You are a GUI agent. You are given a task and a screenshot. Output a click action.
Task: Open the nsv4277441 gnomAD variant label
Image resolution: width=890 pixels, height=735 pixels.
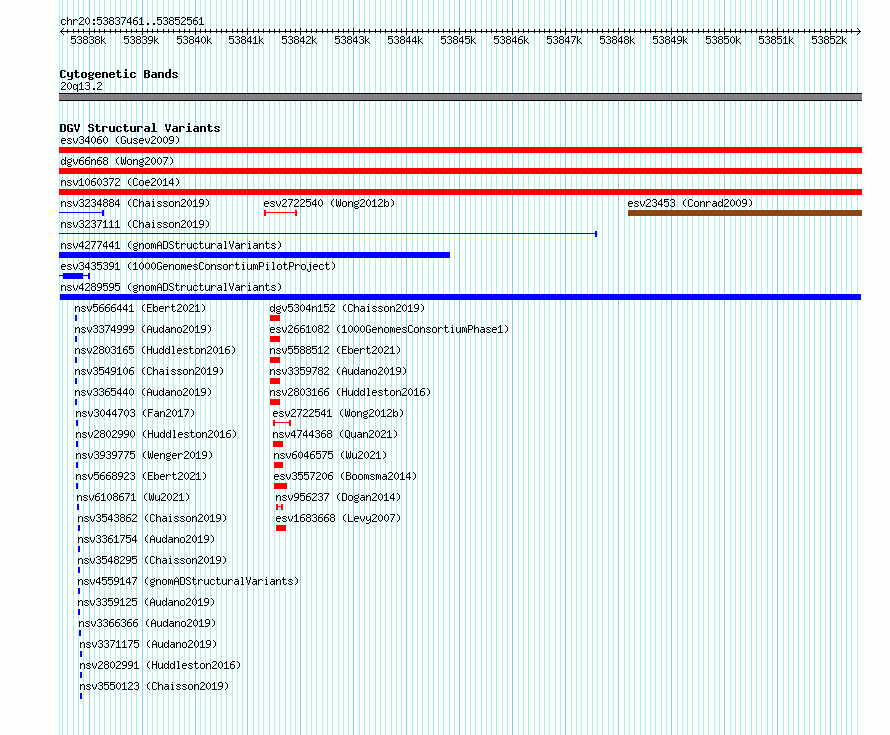pos(171,245)
